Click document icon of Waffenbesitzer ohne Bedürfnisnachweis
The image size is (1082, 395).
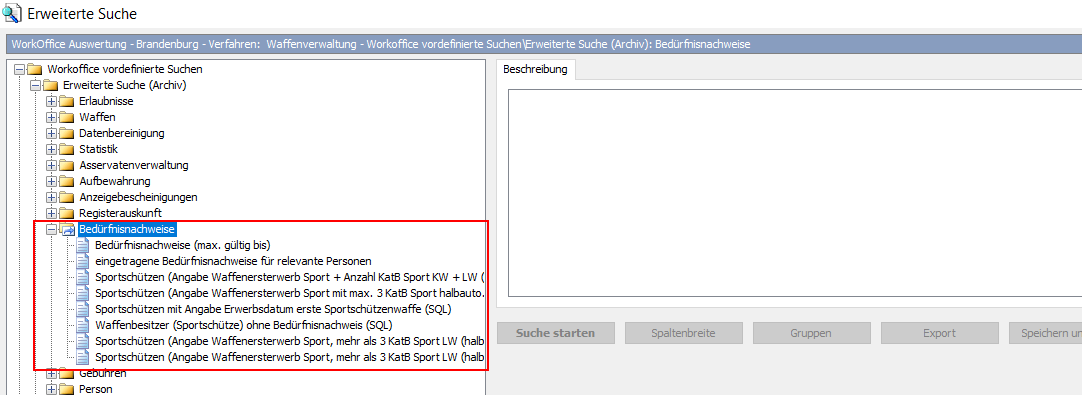83,325
